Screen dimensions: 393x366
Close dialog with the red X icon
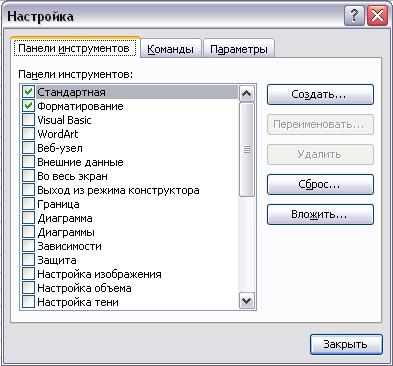tap(377, 16)
